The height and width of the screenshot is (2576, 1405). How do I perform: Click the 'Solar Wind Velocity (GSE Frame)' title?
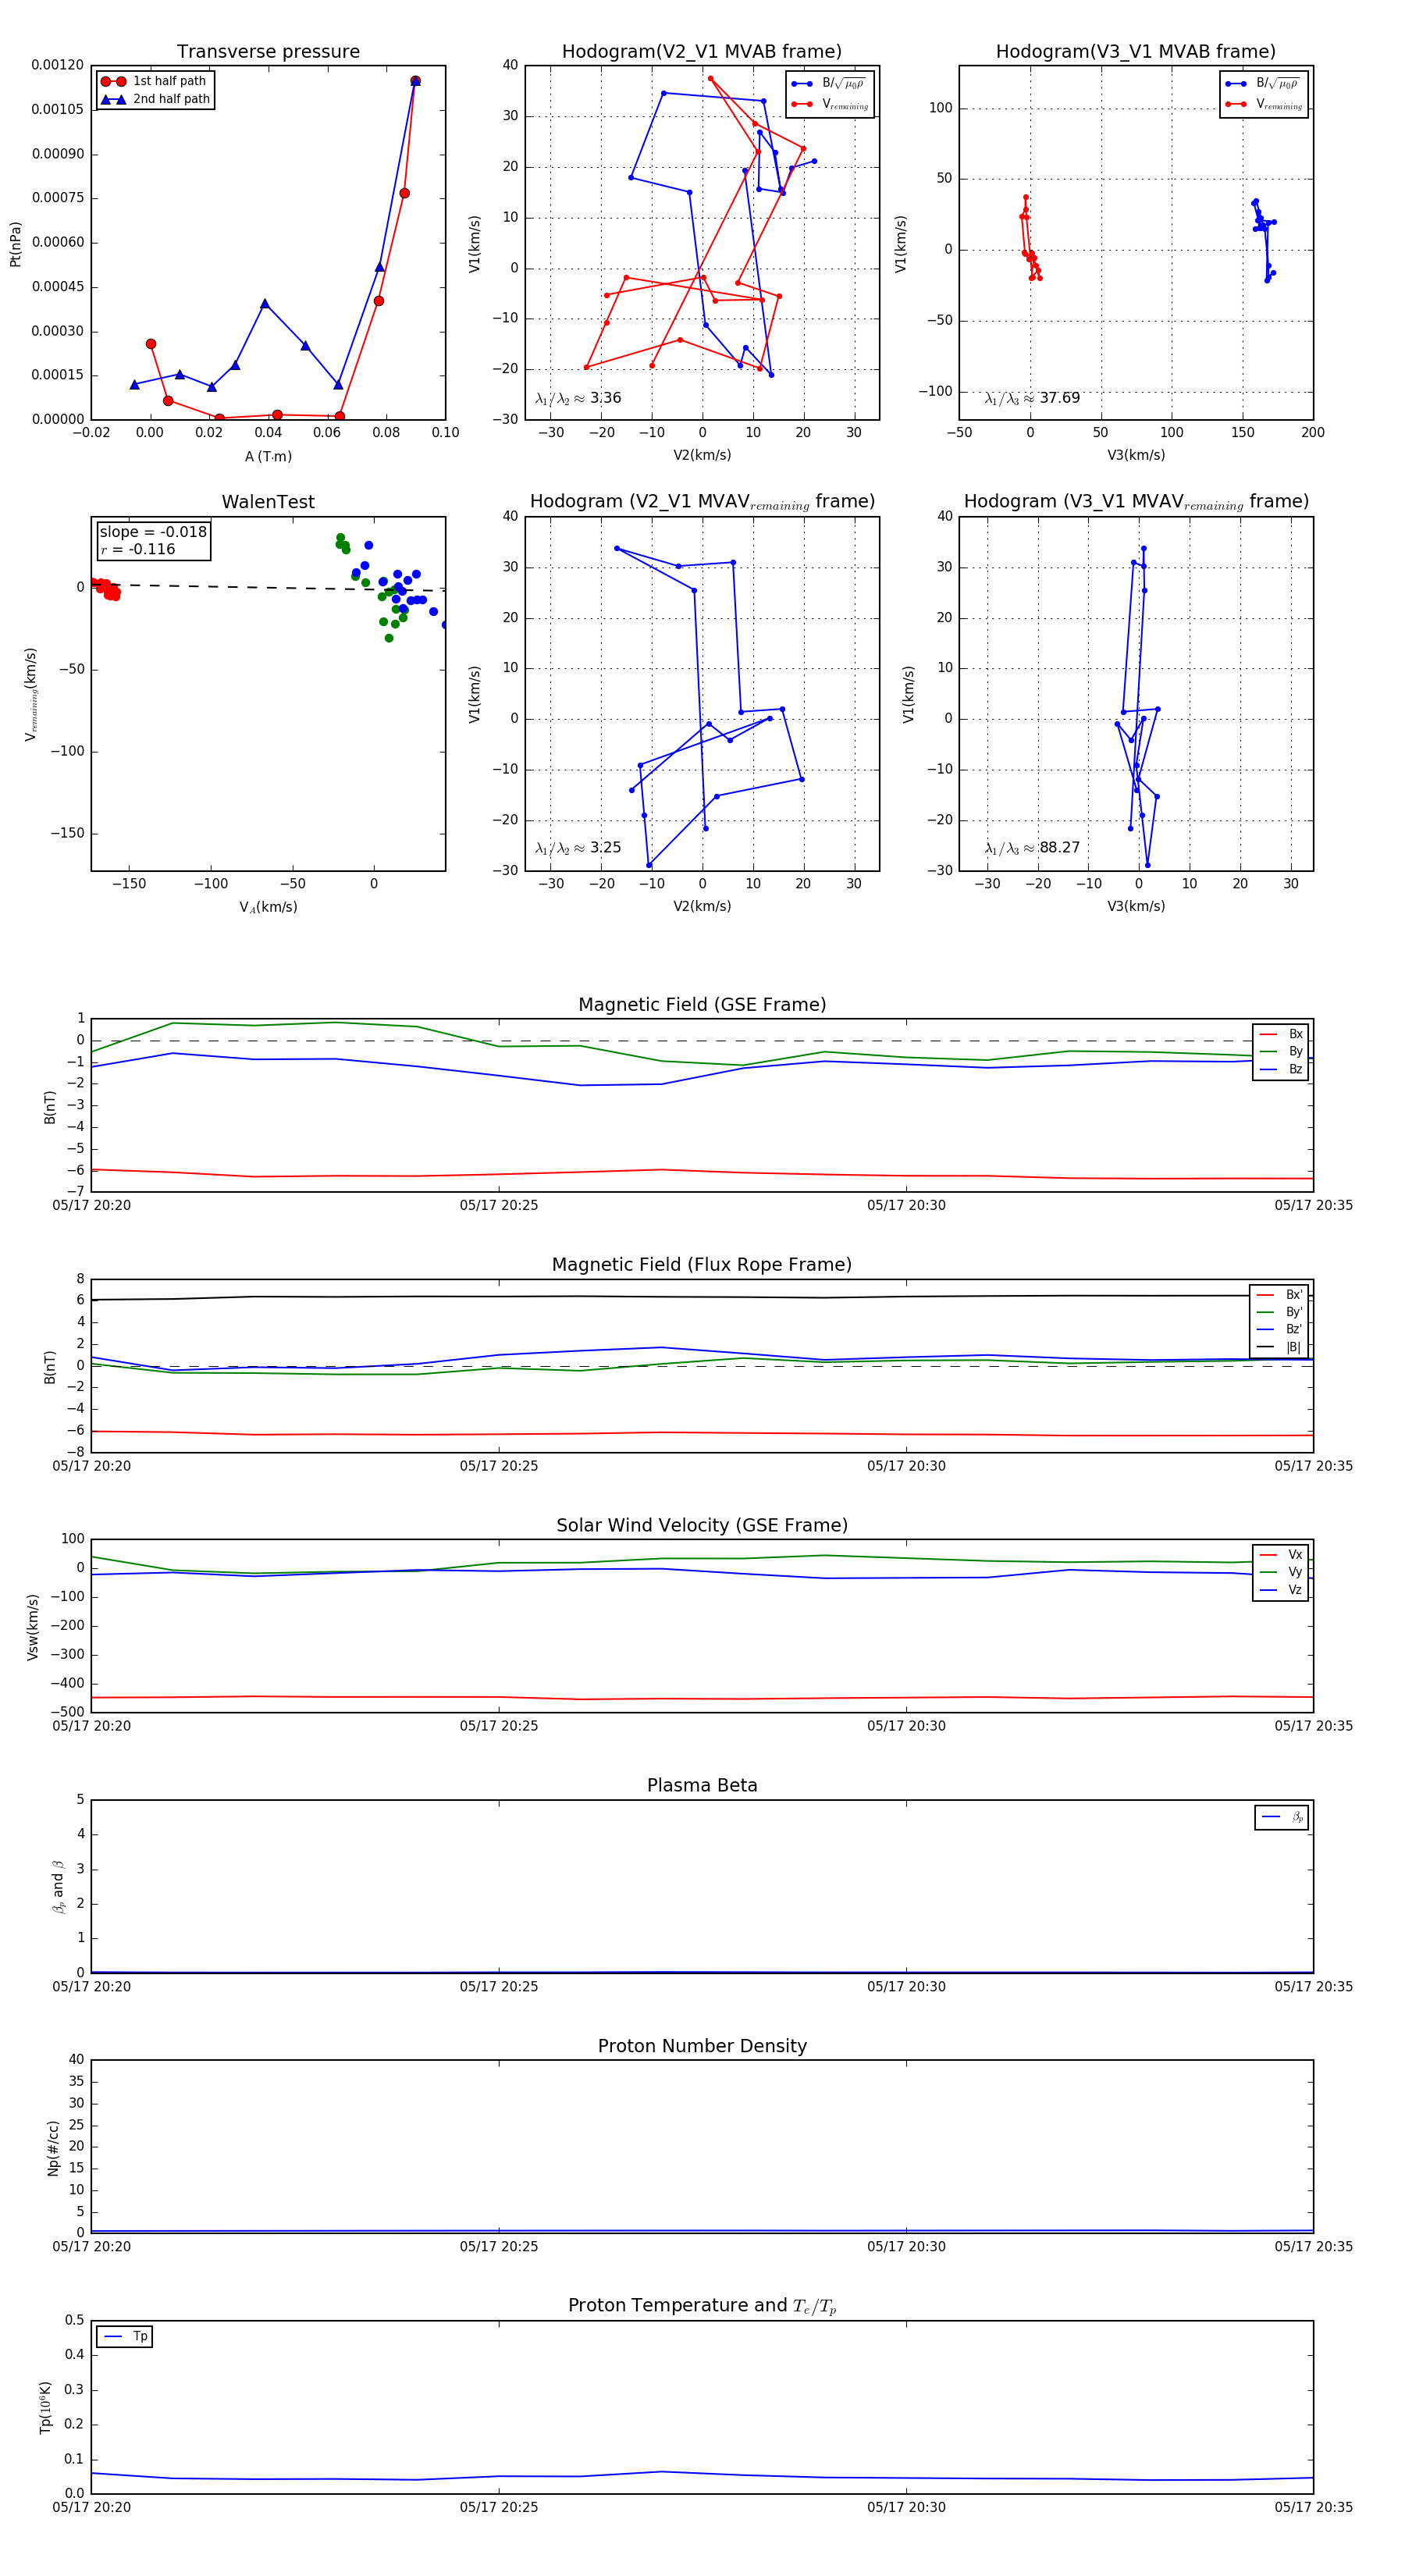click(702, 1525)
